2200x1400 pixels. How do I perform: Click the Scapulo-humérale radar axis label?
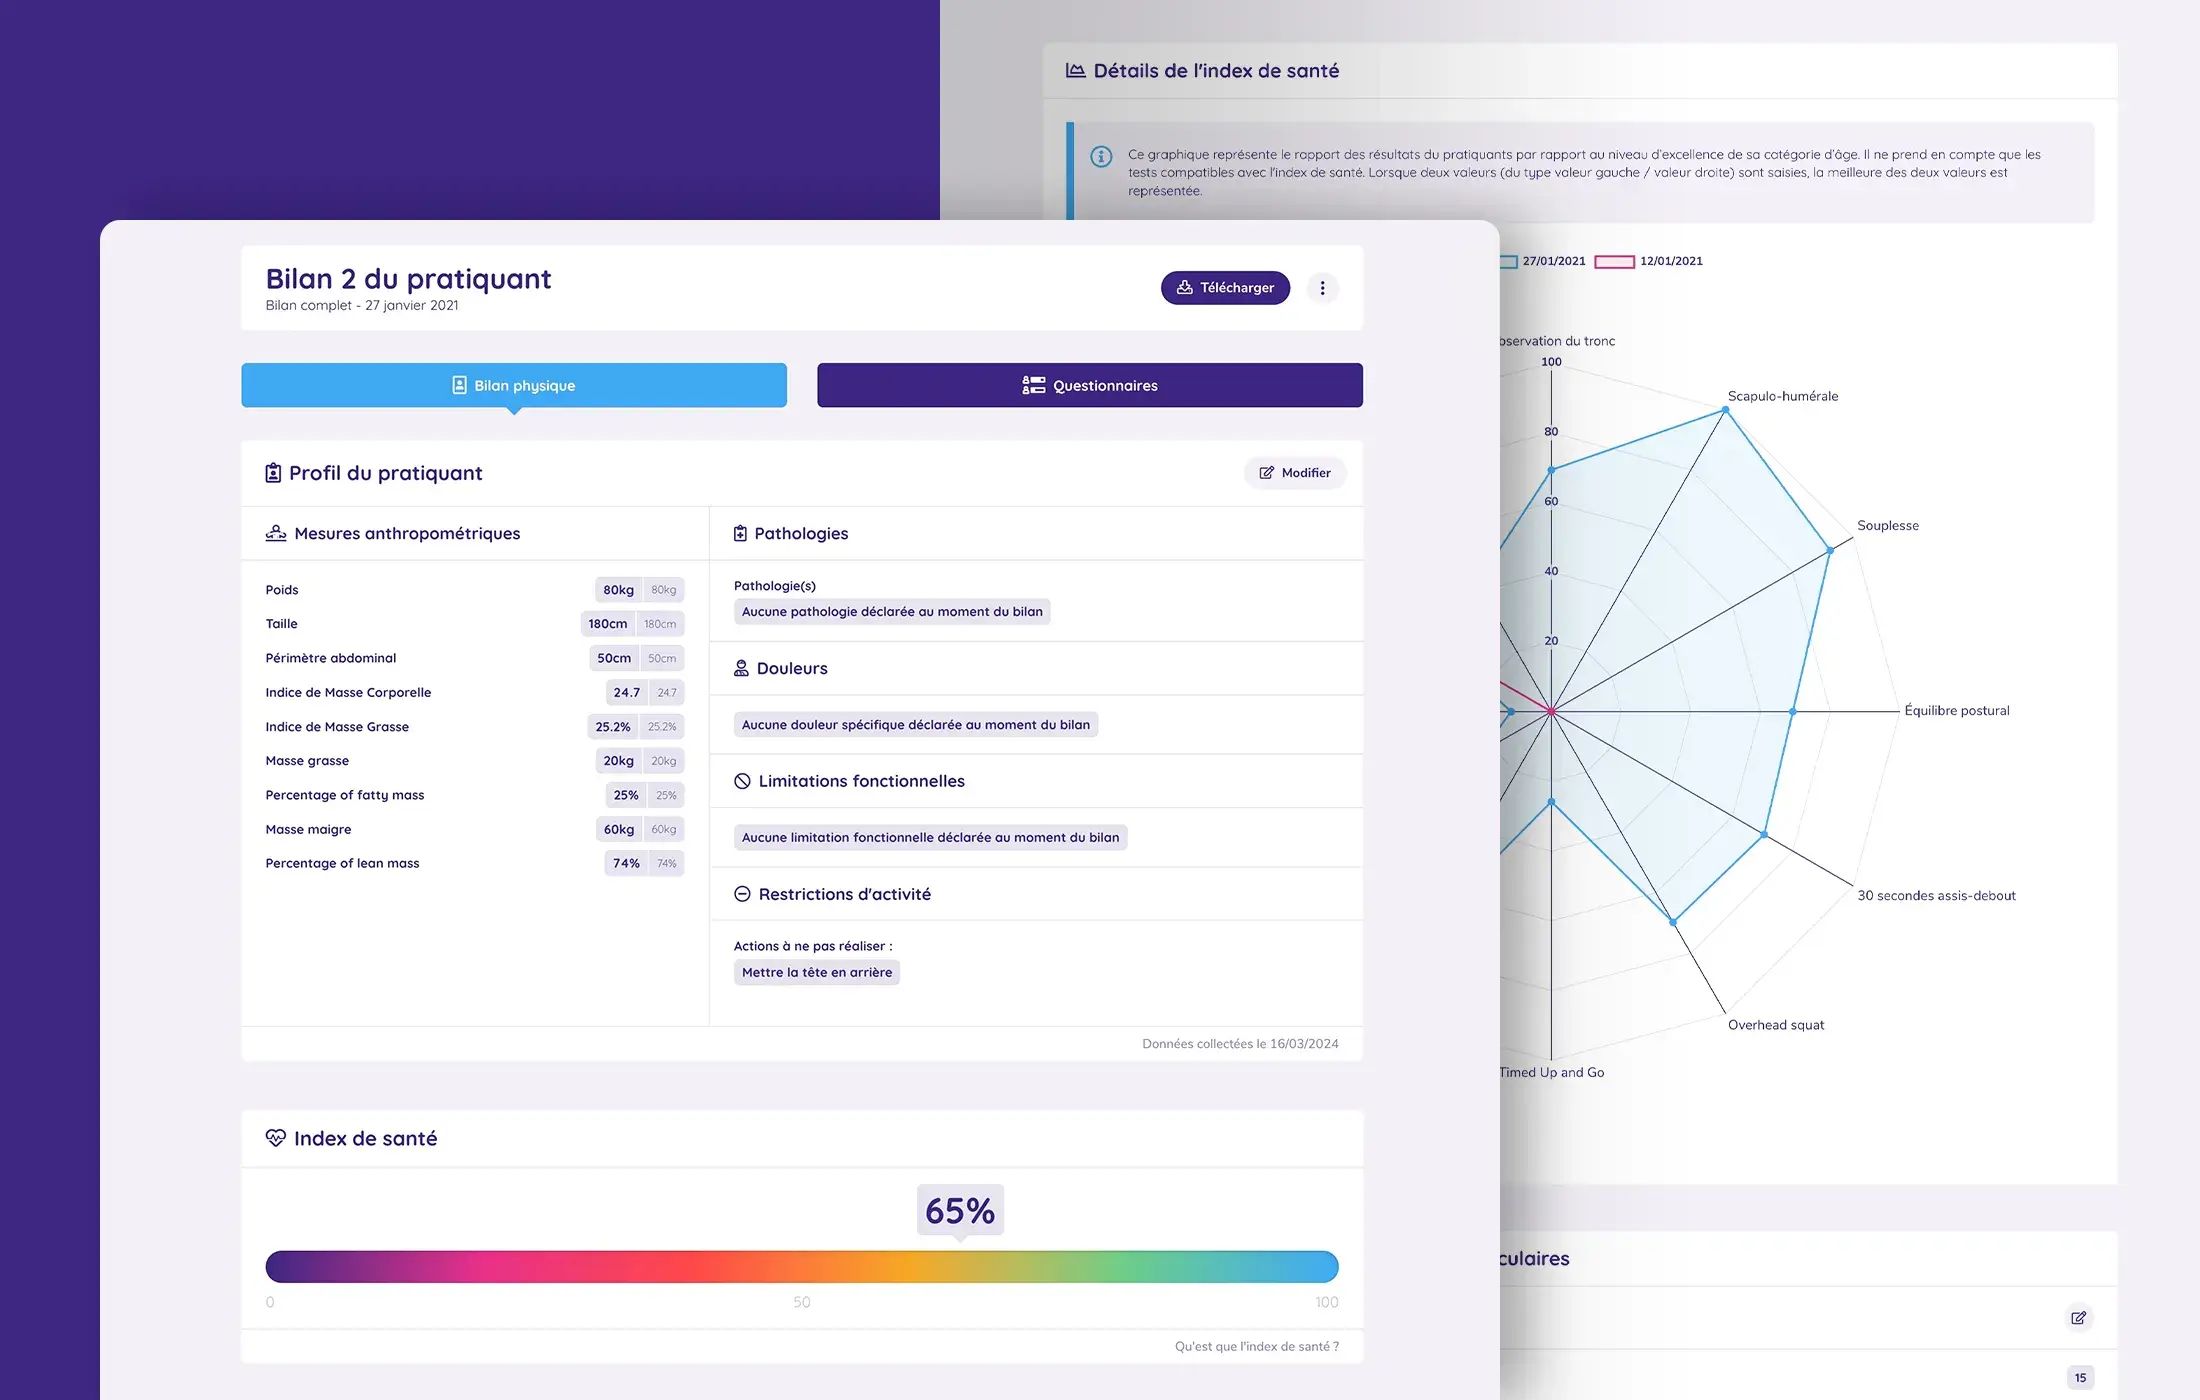pos(1783,396)
